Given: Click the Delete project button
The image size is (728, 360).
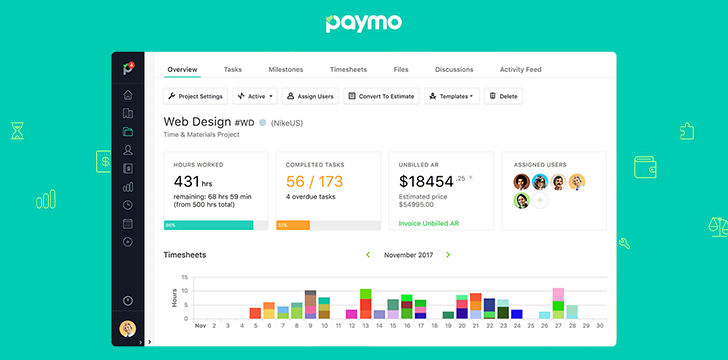Looking at the screenshot, I should pyautogui.click(x=503, y=96).
